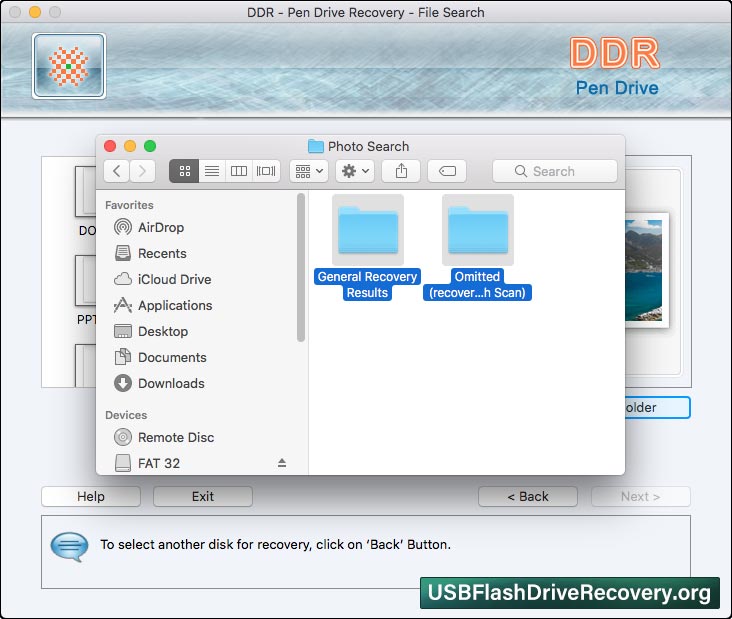Open Downloads in the sidebar
The height and width of the screenshot is (619, 732).
pos(171,383)
